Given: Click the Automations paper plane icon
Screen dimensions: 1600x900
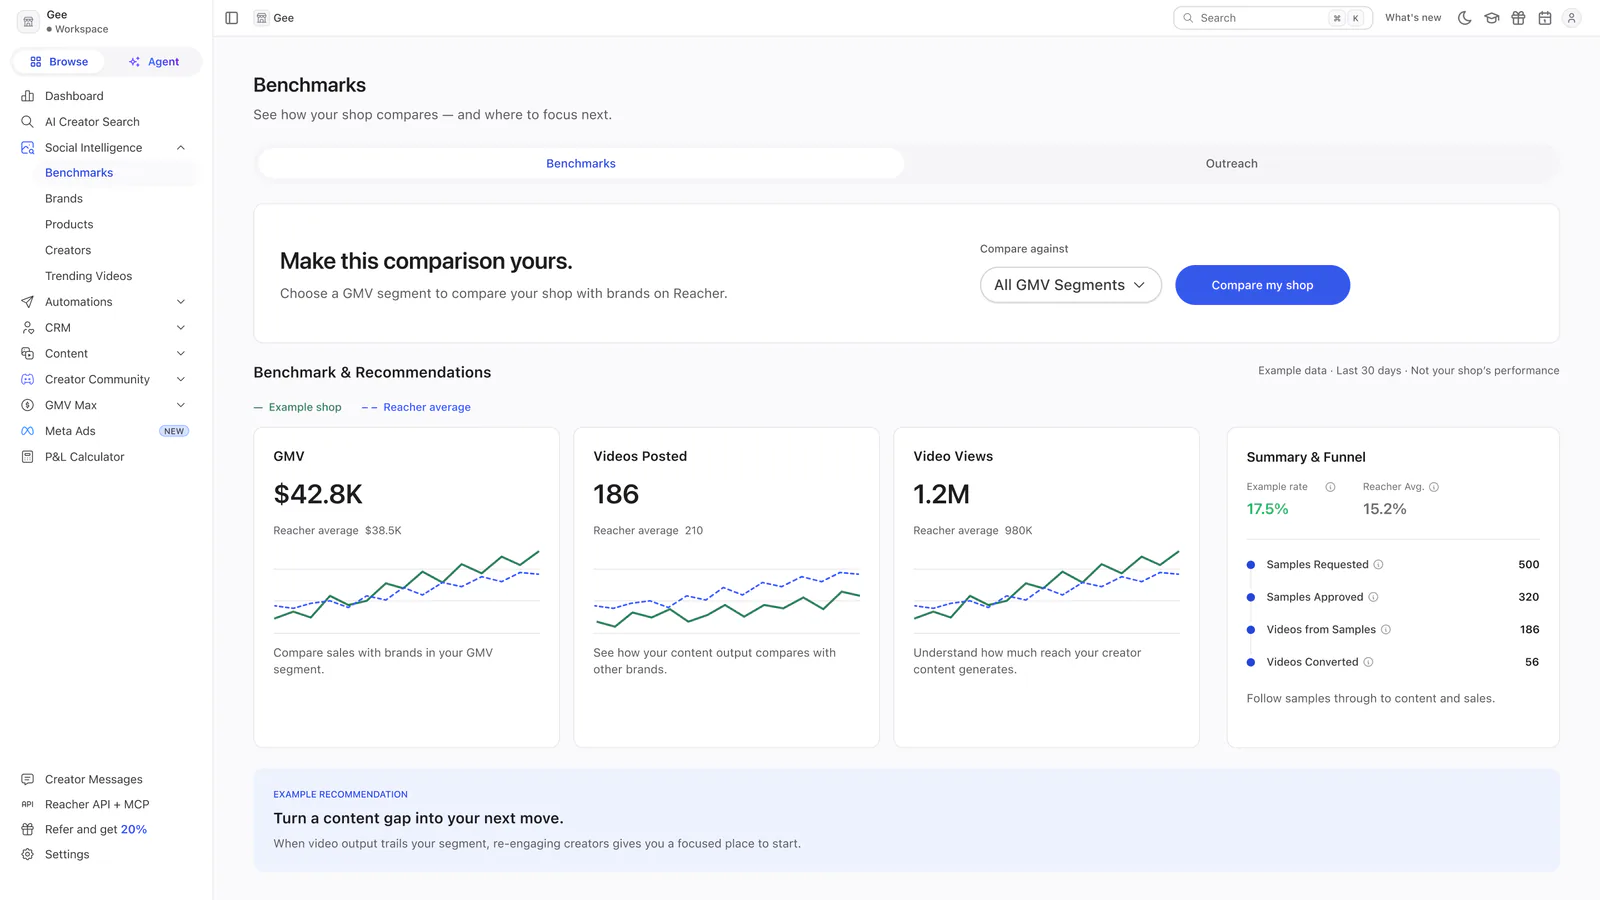Looking at the screenshot, I should pos(28,302).
